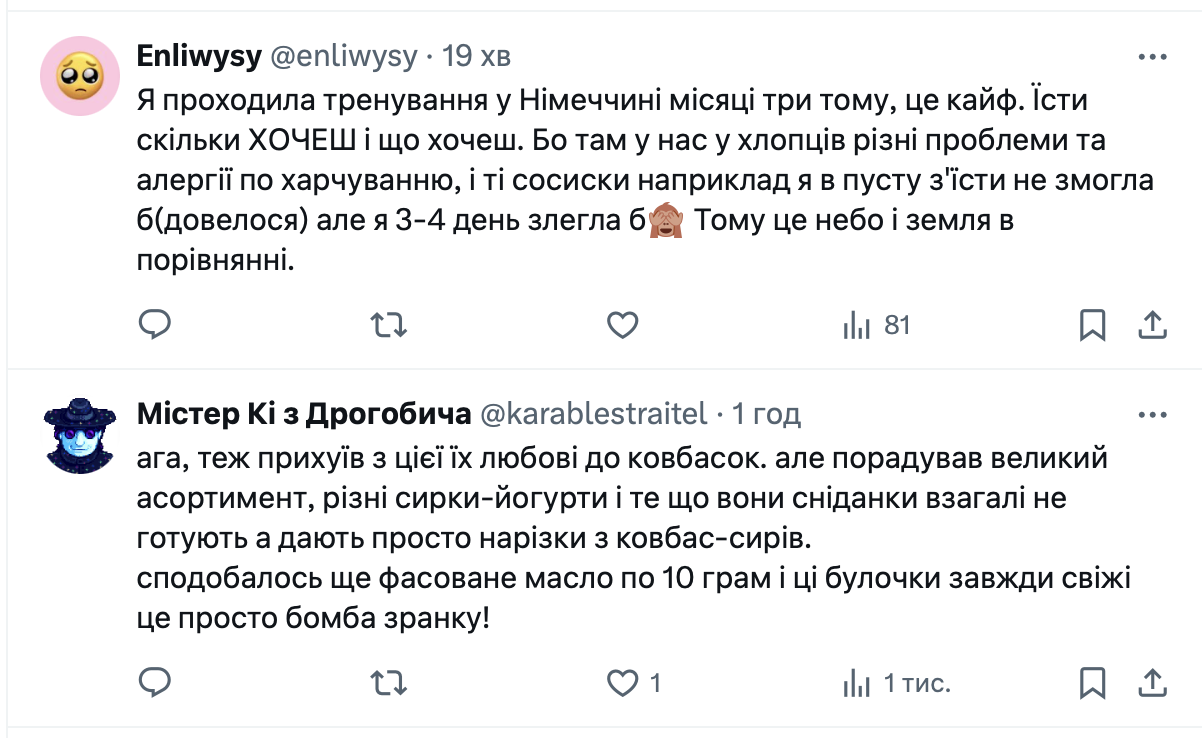Image resolution: width=1202 pixels, height=738 pixels.
Task: Reply to Містер Кі's tweet
Action: coord(154,683)
